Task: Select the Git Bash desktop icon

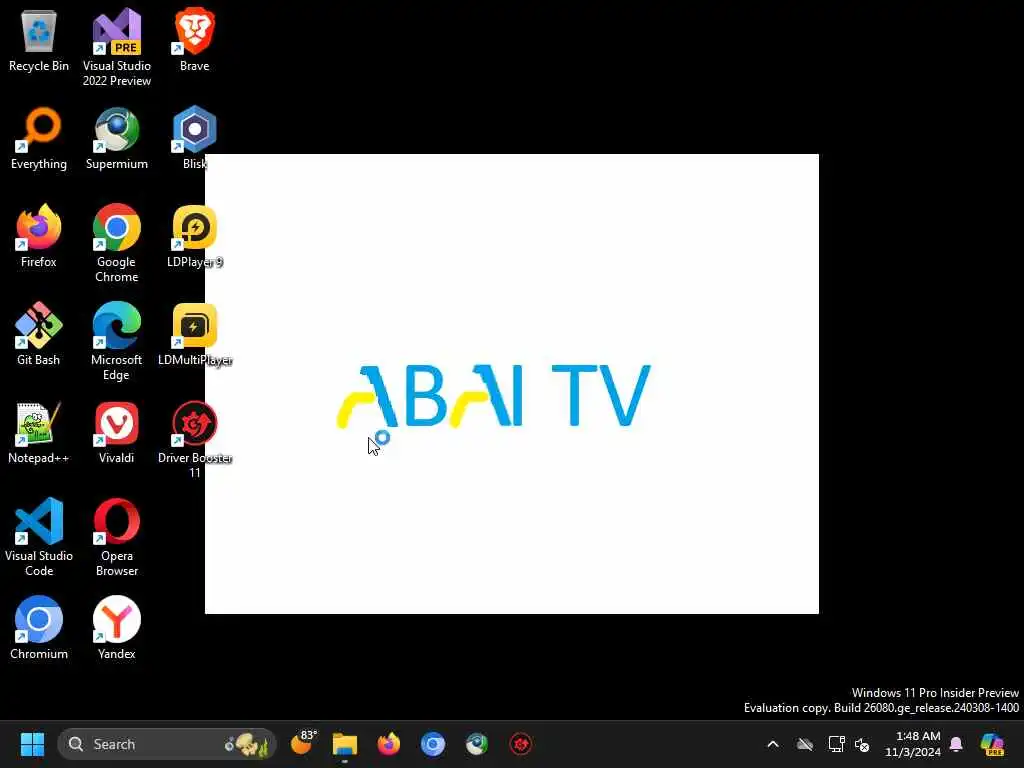Action: pyautogui.click(x=39, y=334)
